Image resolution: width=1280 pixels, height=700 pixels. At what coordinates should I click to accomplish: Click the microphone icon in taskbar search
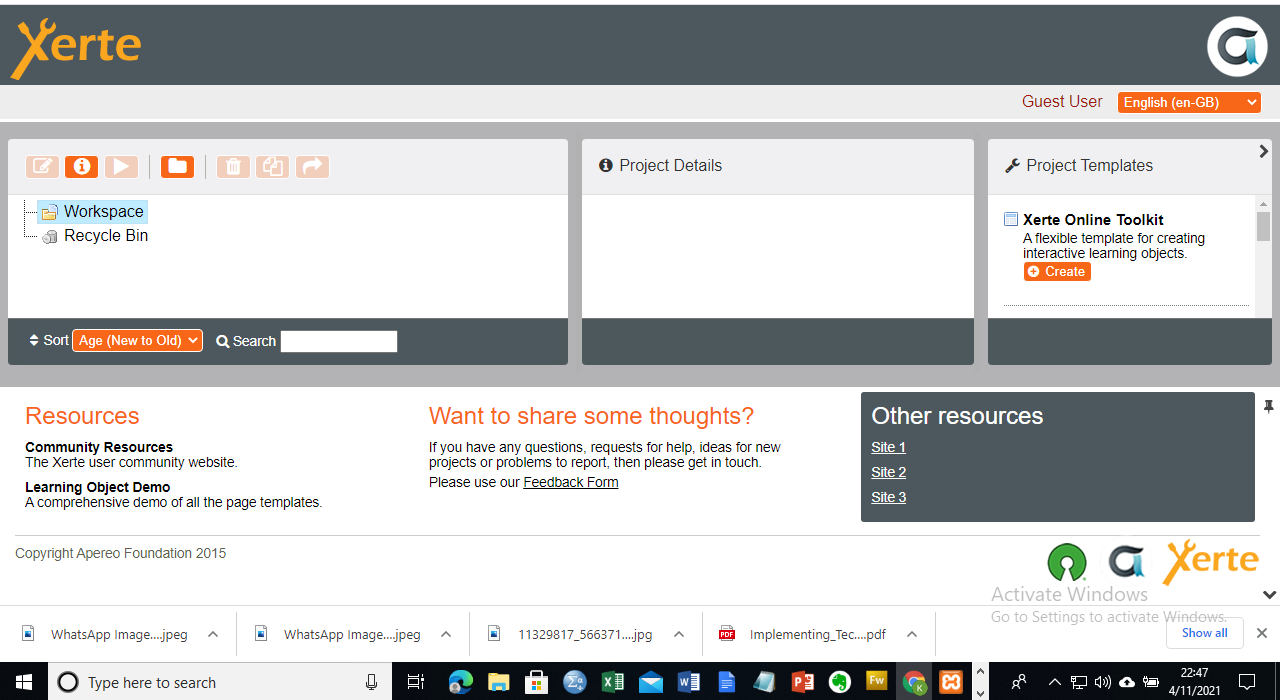click(372, 682)
